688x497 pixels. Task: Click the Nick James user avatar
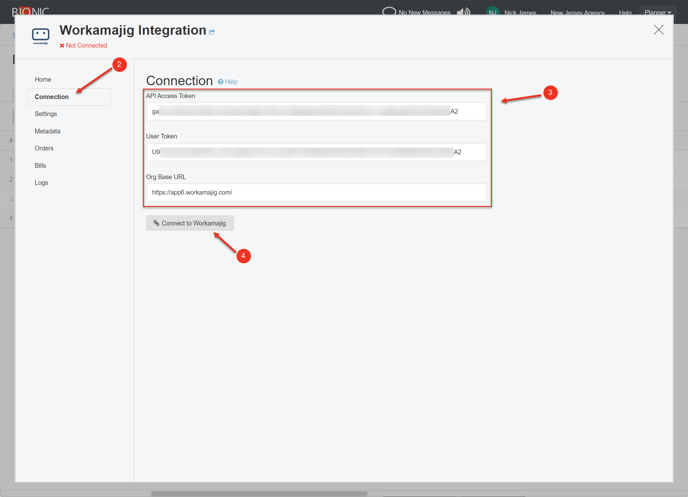click(x=493, y=12)
